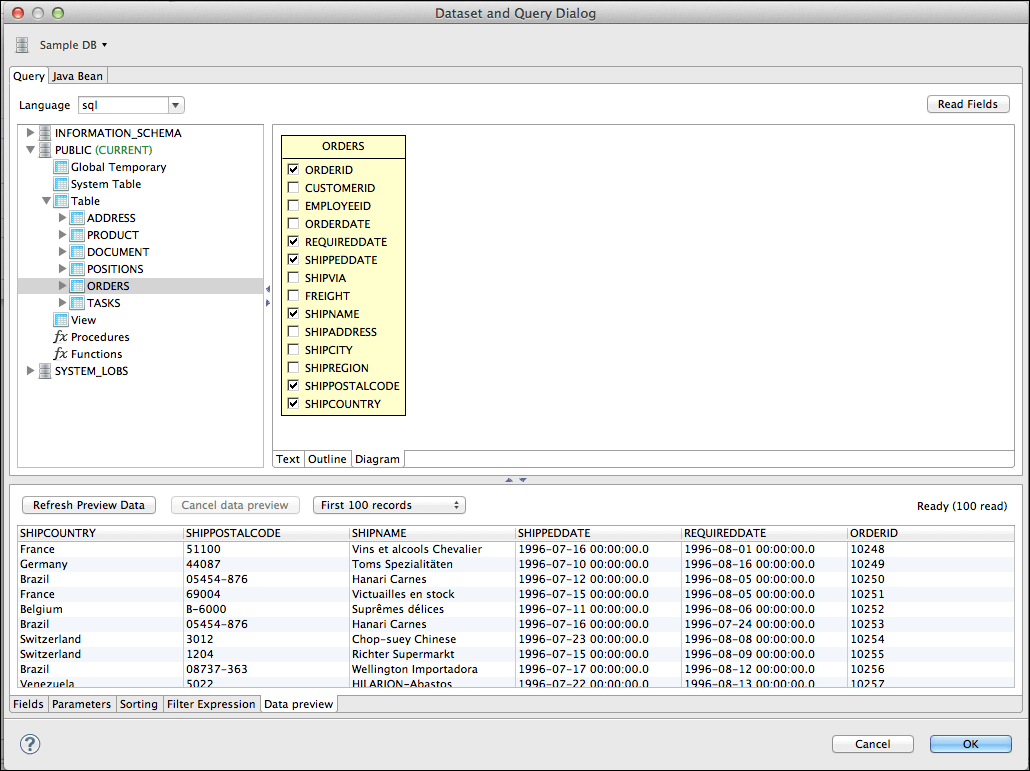
Task: Click the left sash arrow beside tree
Action: pyautogui.click(x=267, y=289)
